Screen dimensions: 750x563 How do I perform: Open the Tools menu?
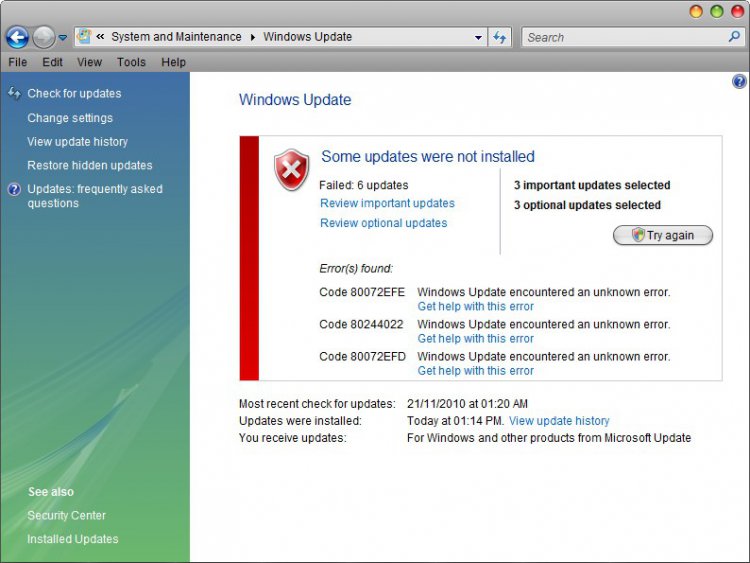[x=131, y=62]
